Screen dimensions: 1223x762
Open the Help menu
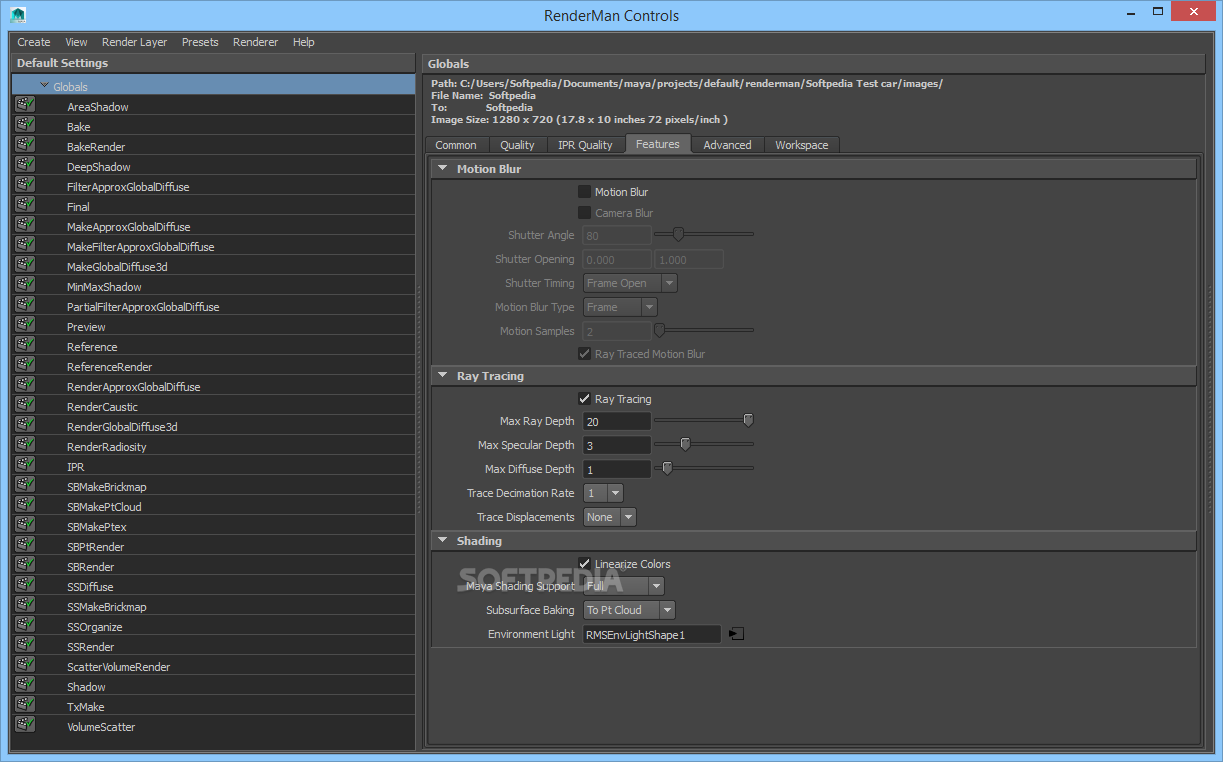tap(304, 42)
